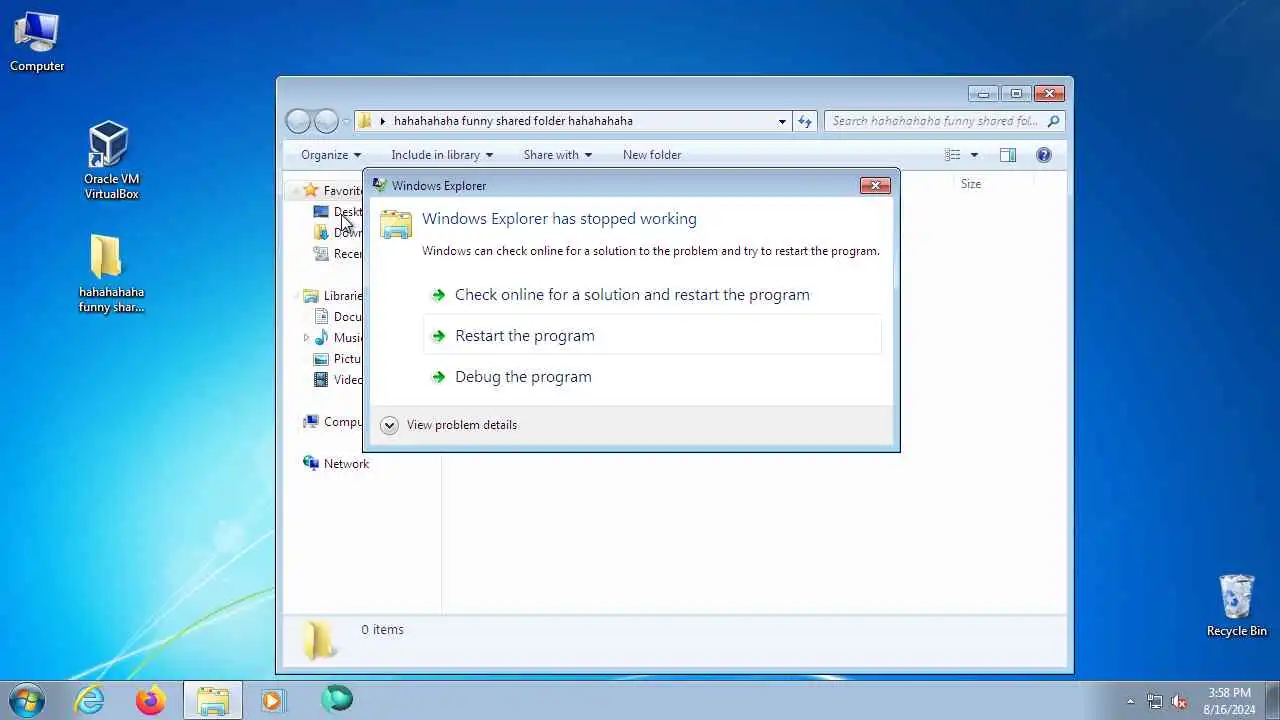The height and width of the screenshot is (720, 1280).
Task: Select the Videos library
Action: coord(337,380)
